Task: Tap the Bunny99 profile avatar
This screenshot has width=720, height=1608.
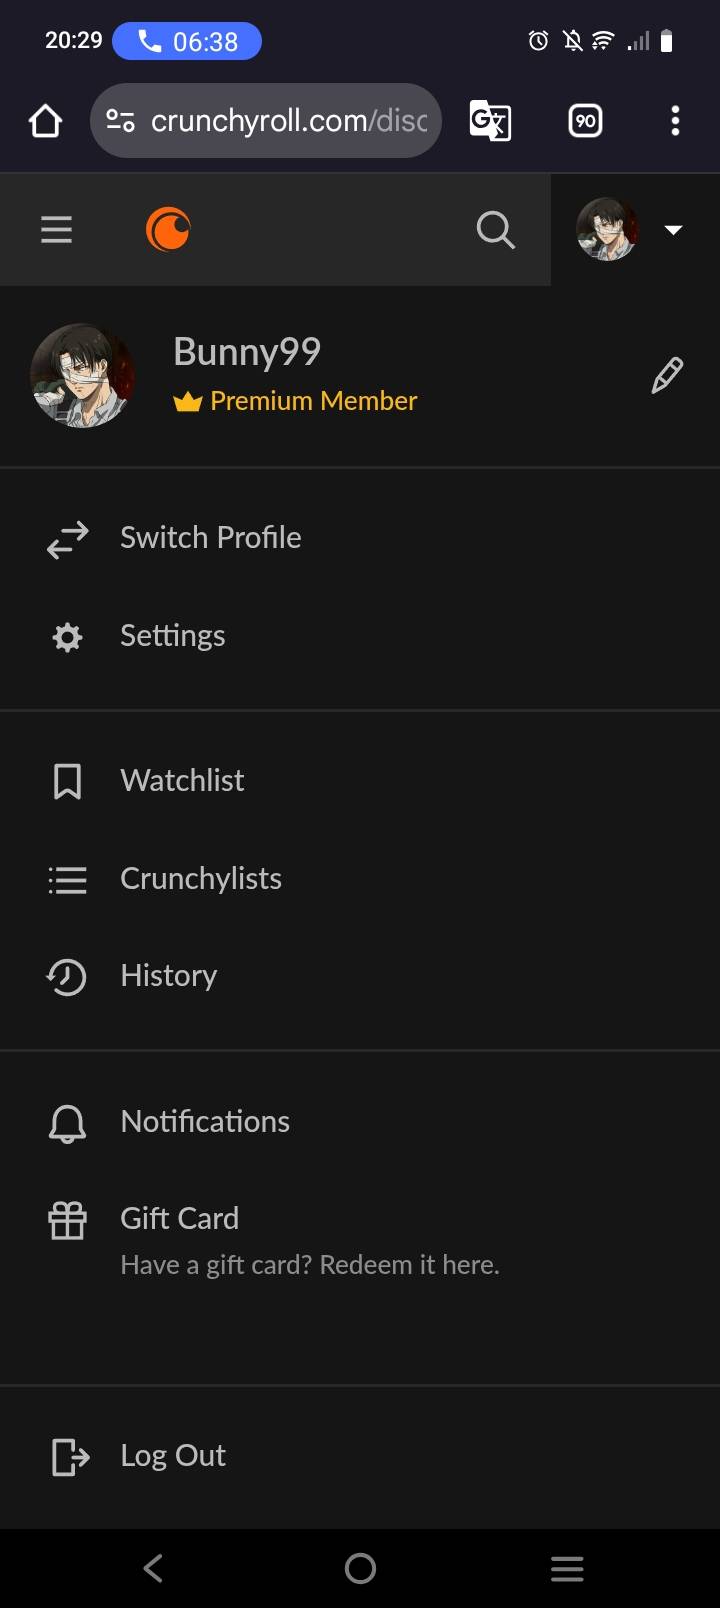Action: click(82, 376)
